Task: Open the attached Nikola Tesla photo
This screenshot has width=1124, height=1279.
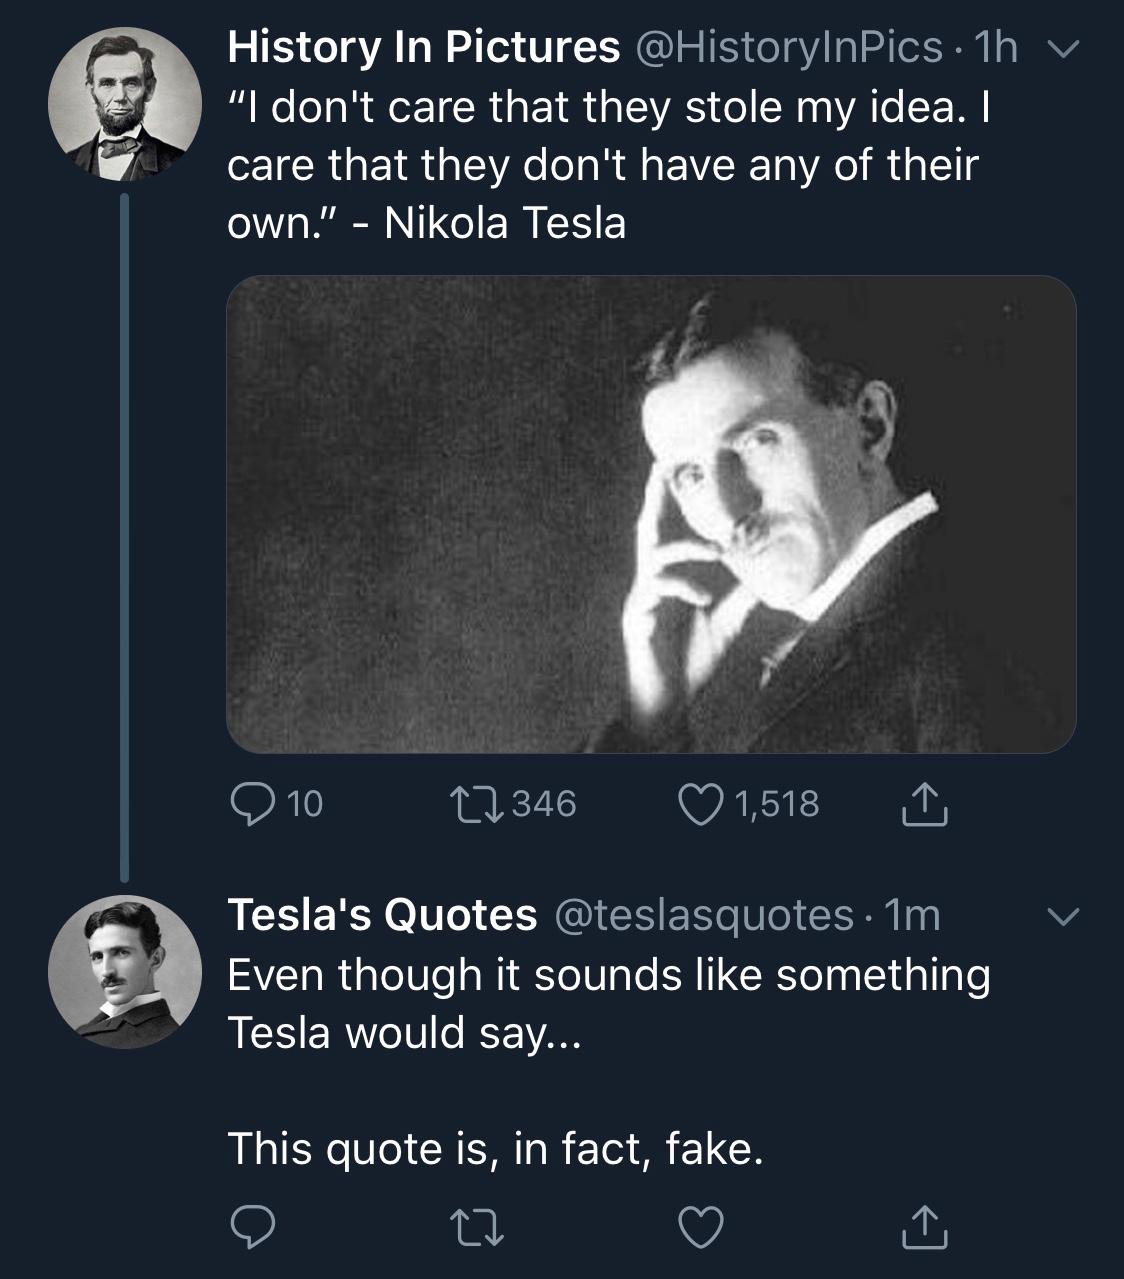Action: click(x=651, y=513)
